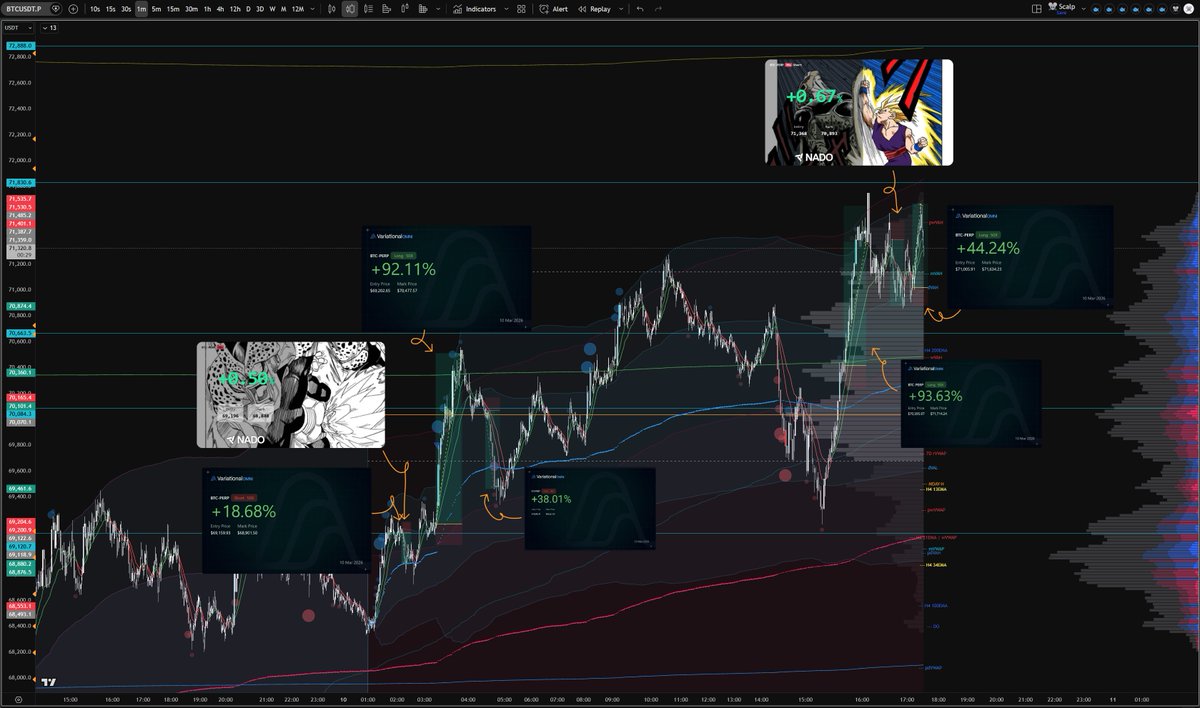Click the add symbol plus icon
This screenshot has width=1200, height=708.
tap(73, 9)
